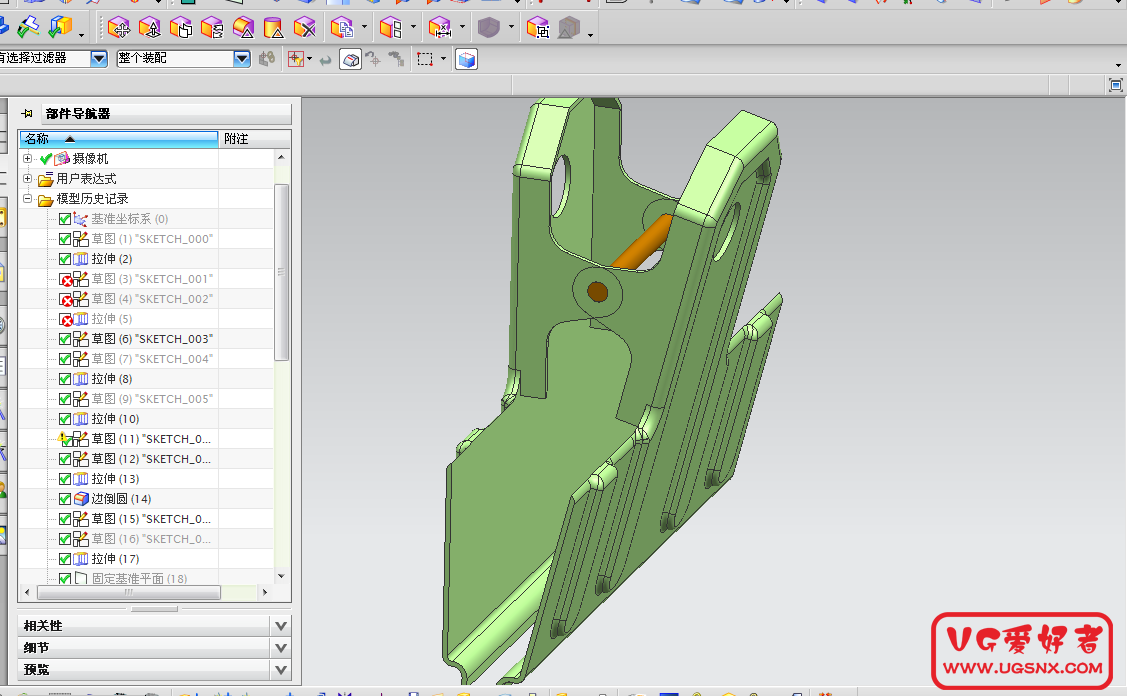The image size is (1127, 696).
Task: Click the Delete Face icon with X
Action: 305,28
